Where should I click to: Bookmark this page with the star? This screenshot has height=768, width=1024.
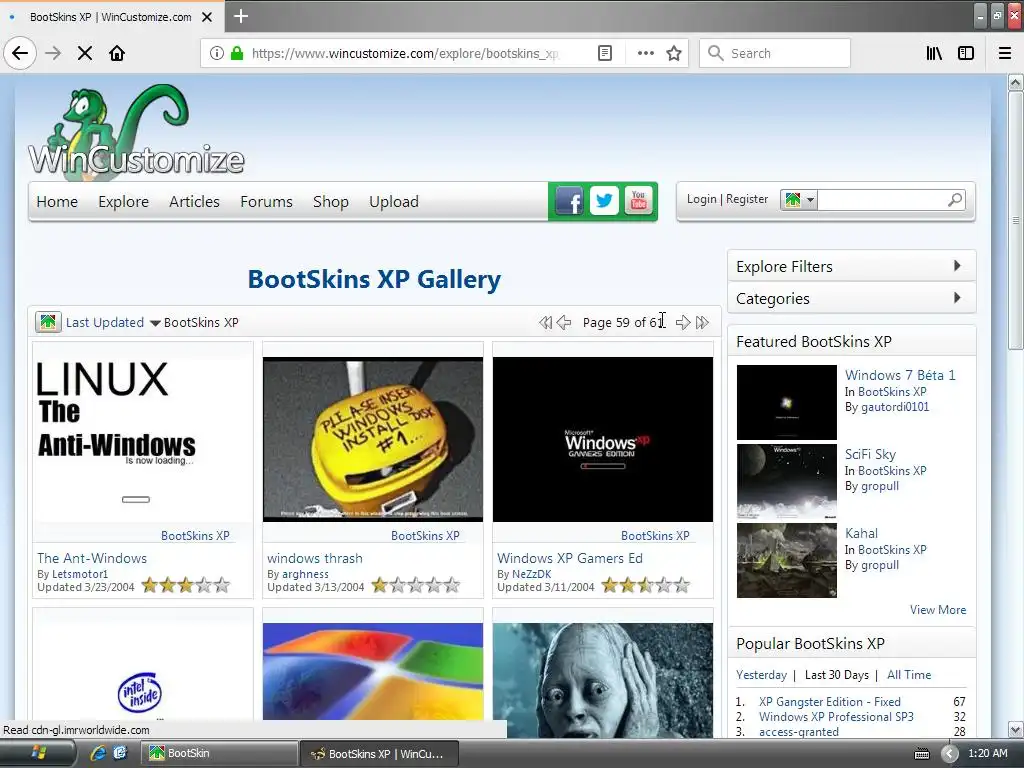[674, 53]
